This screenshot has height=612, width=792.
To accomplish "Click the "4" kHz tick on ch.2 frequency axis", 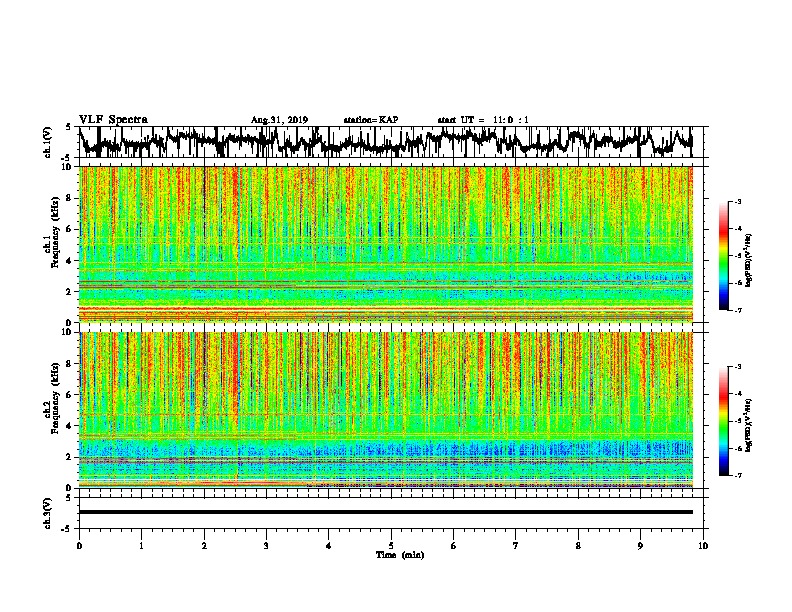I will [71, 426].
